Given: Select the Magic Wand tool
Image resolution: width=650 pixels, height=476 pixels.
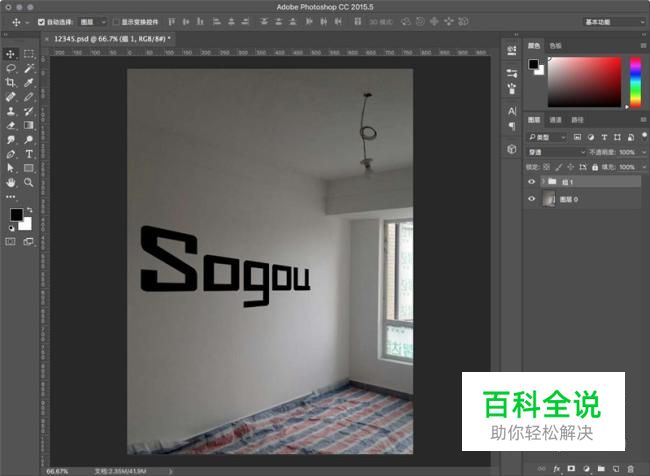Looking at the screenshot, I should tap(29, 68).
